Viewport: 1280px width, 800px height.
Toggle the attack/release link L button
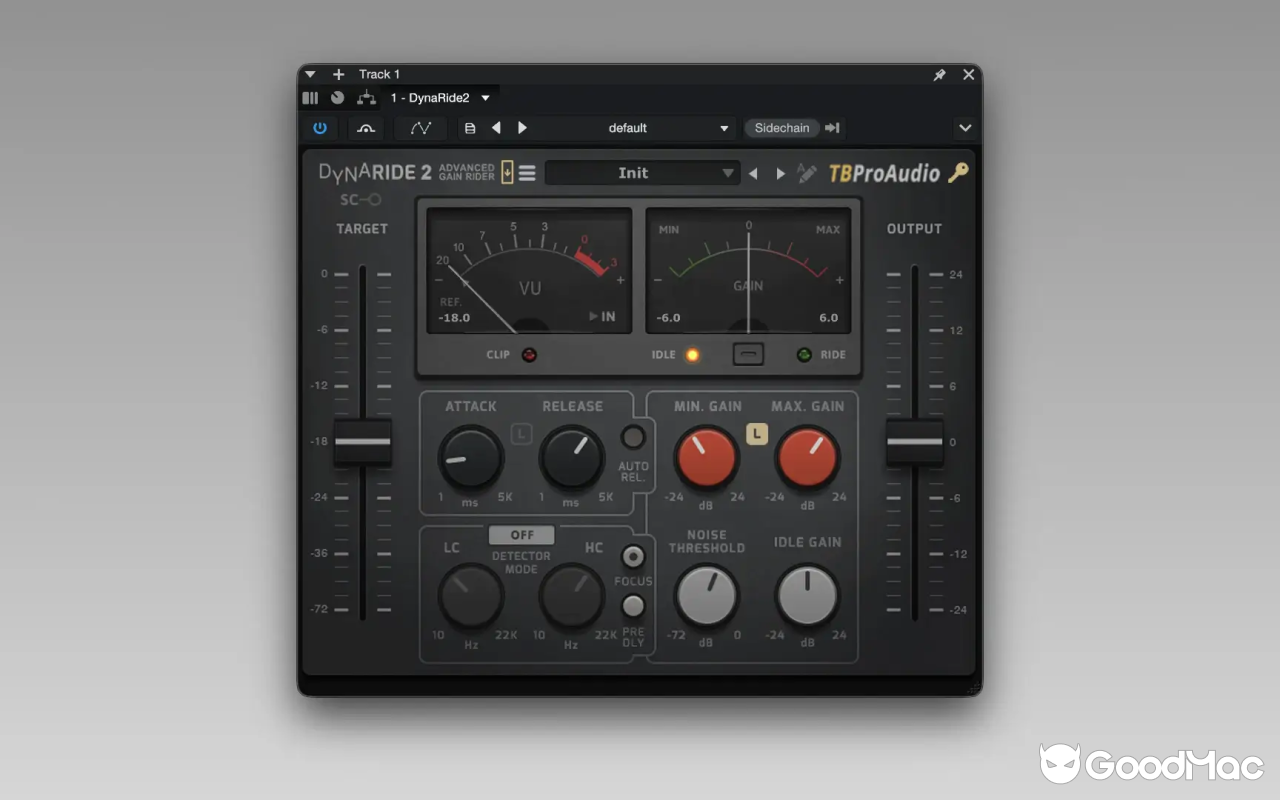click(521, 433)
